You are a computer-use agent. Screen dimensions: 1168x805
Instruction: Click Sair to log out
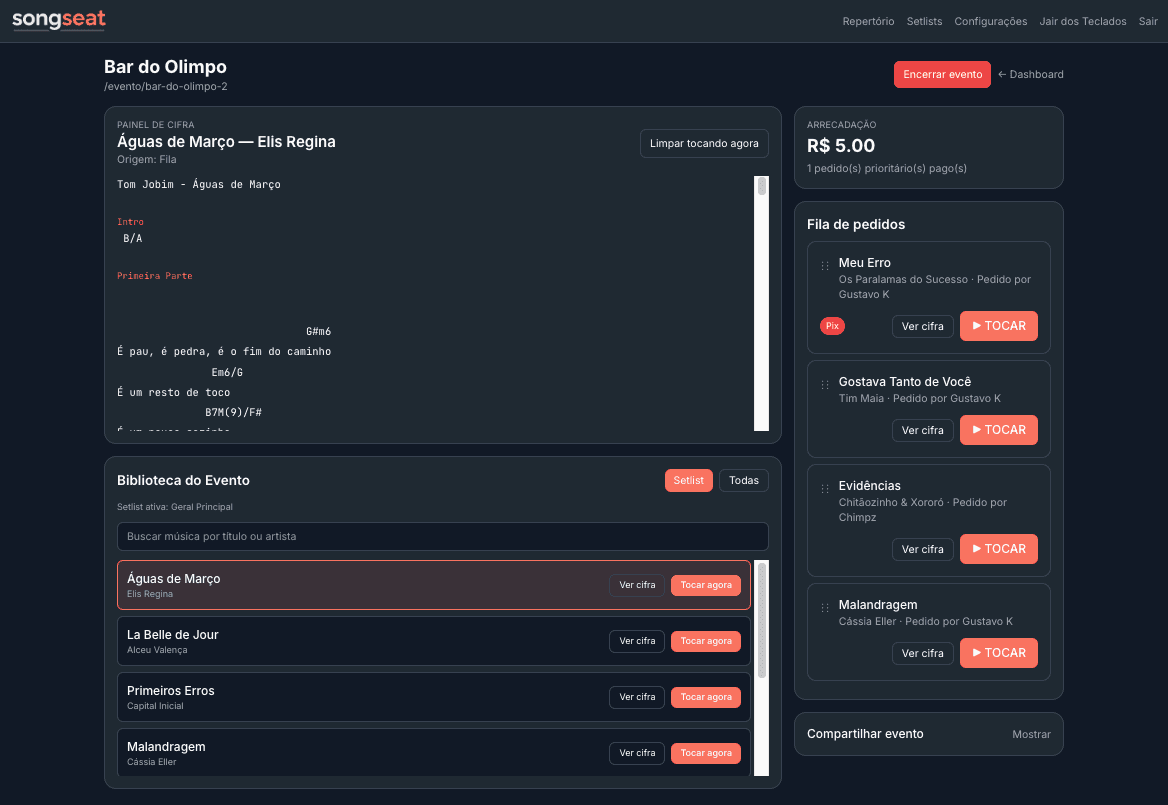(x=1148, y=22)
